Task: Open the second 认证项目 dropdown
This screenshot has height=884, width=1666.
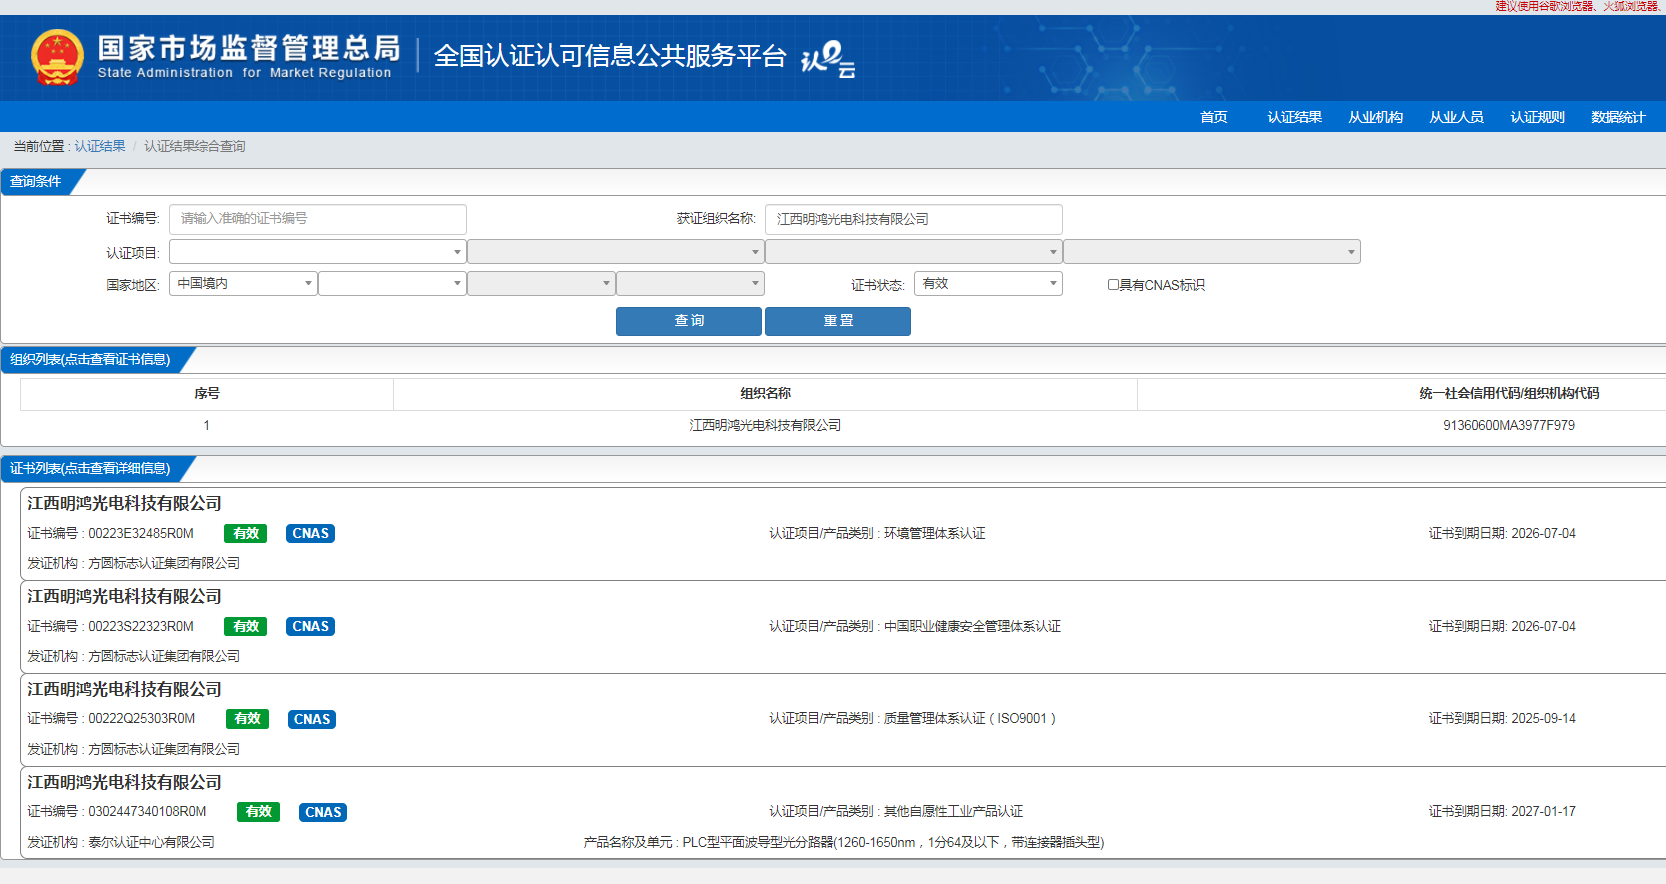Action: point(615,252)
